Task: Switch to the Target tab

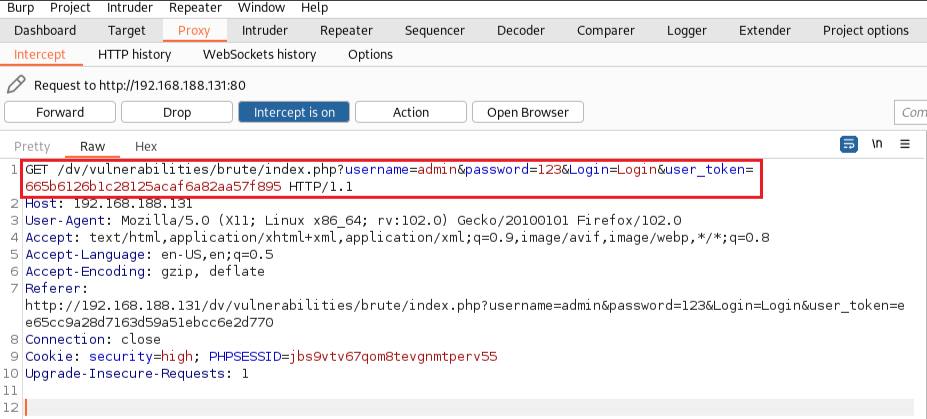Action: pos(127,31)
